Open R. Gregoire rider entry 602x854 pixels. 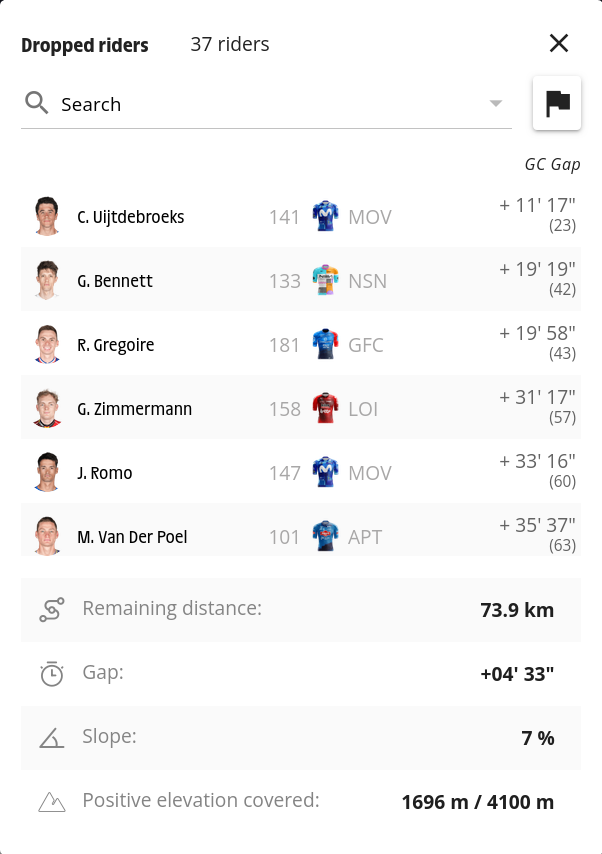301,344
